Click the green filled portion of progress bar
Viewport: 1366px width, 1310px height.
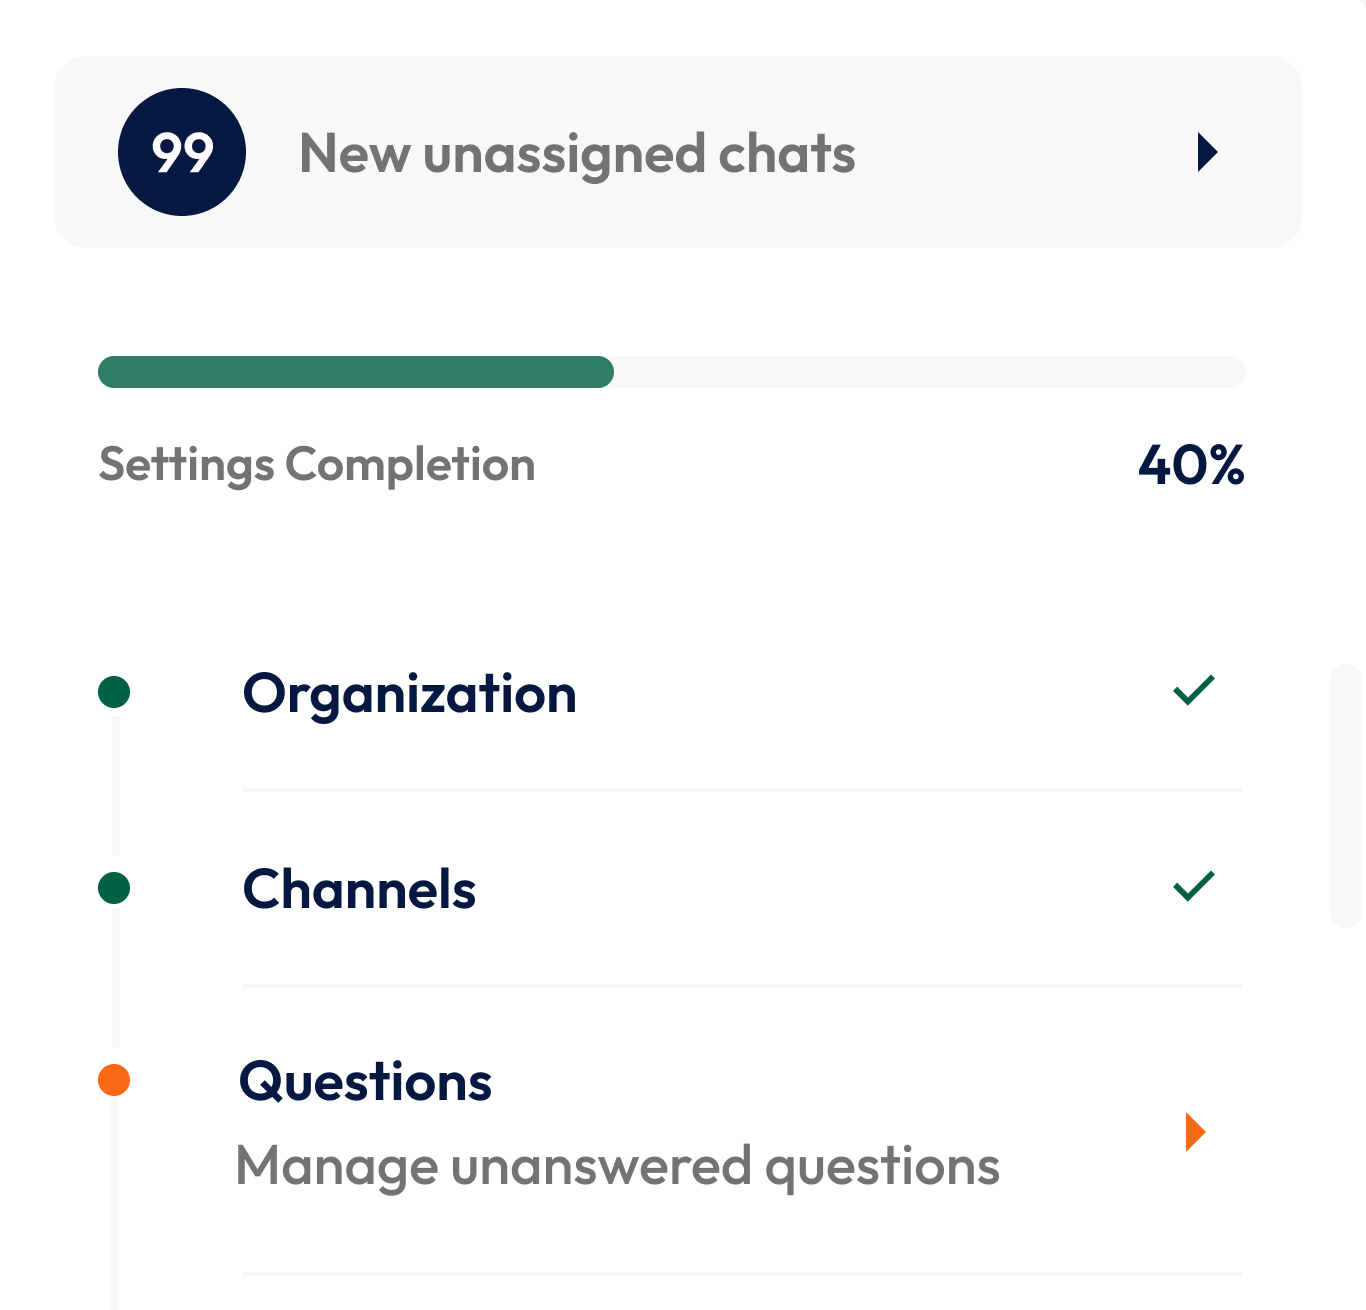click(x=355, y=372)
